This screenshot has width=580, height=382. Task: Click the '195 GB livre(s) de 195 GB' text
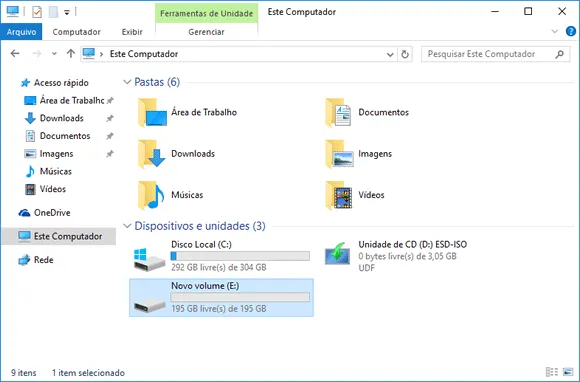(x=219, y=309)
